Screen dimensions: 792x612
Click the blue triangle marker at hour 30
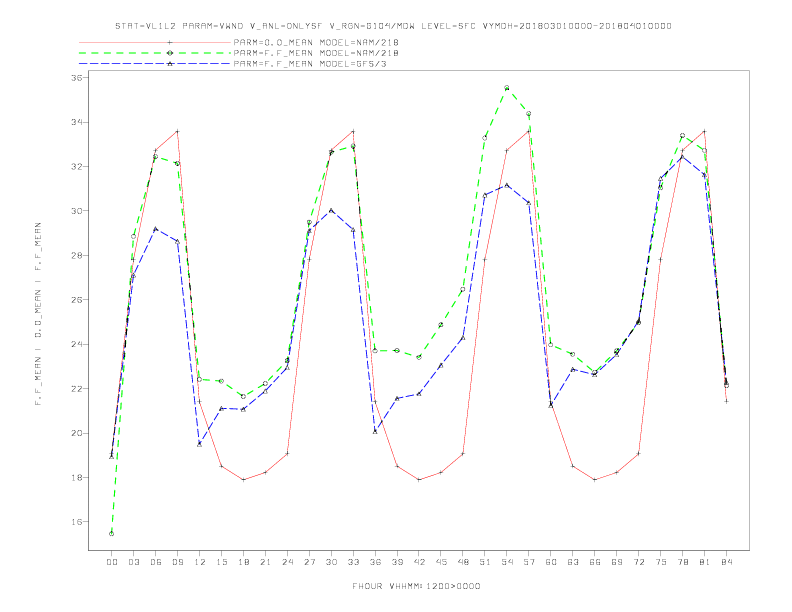[x=331, y=210]
